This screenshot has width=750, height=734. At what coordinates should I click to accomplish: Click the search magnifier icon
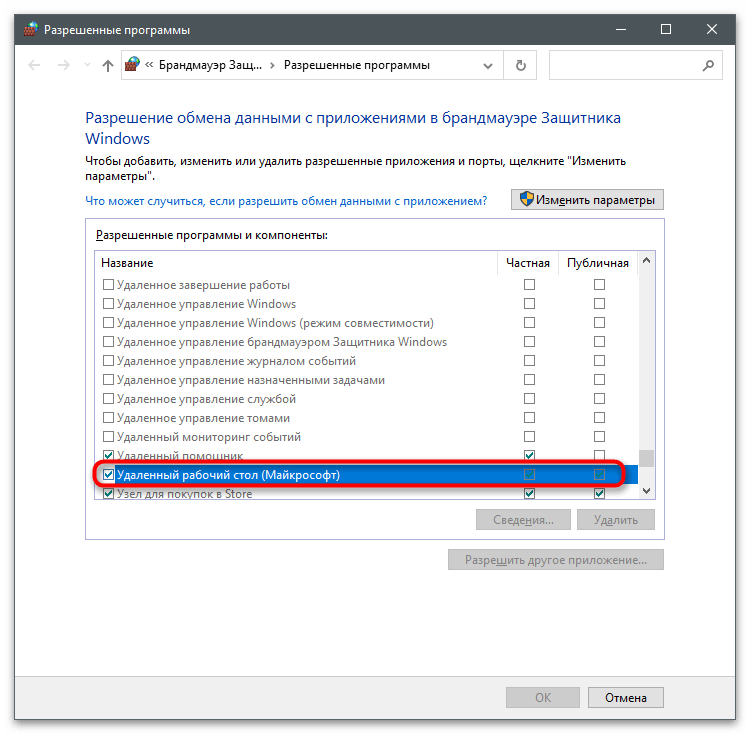tap(708, 66)
